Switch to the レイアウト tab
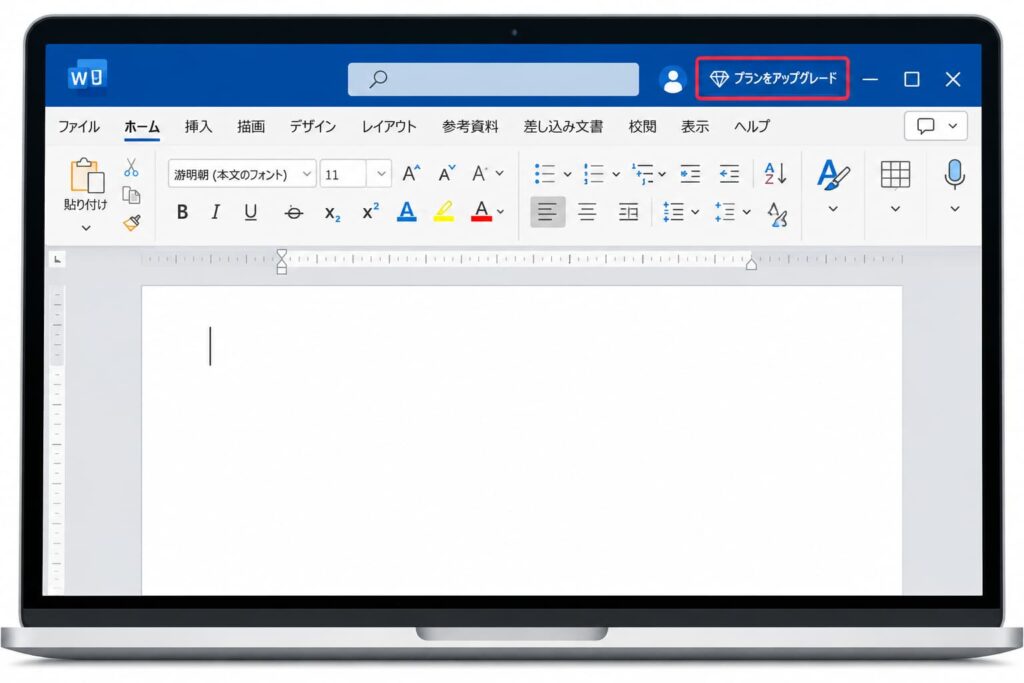Viewport: 1024px width, 683px height. [389, 126]
